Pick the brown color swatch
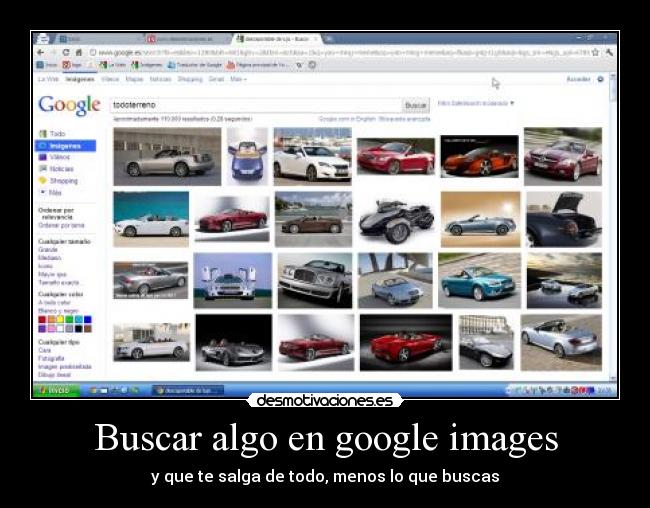Image resolution: width=650 pixels, height=508 pixels. coord(87,328)
